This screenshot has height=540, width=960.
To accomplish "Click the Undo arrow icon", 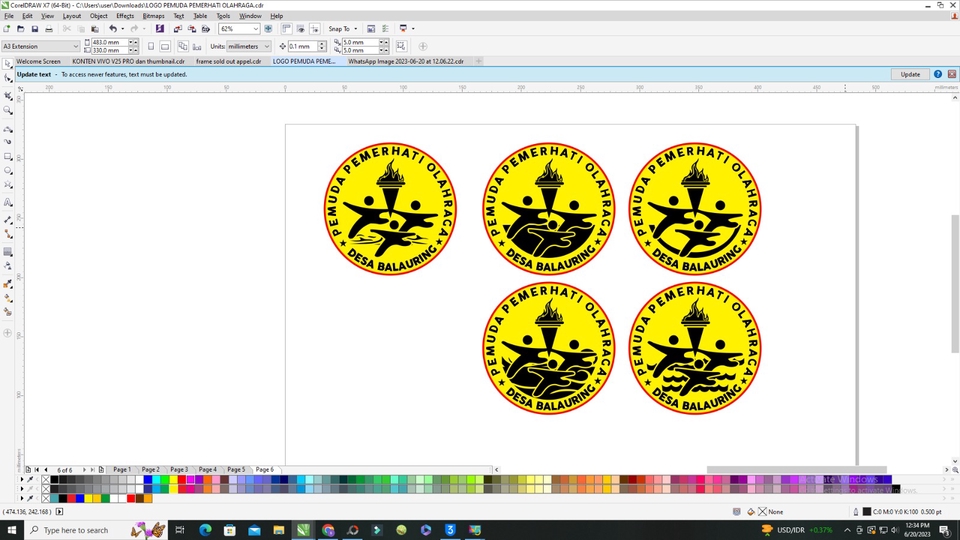I will coord(113,29).
